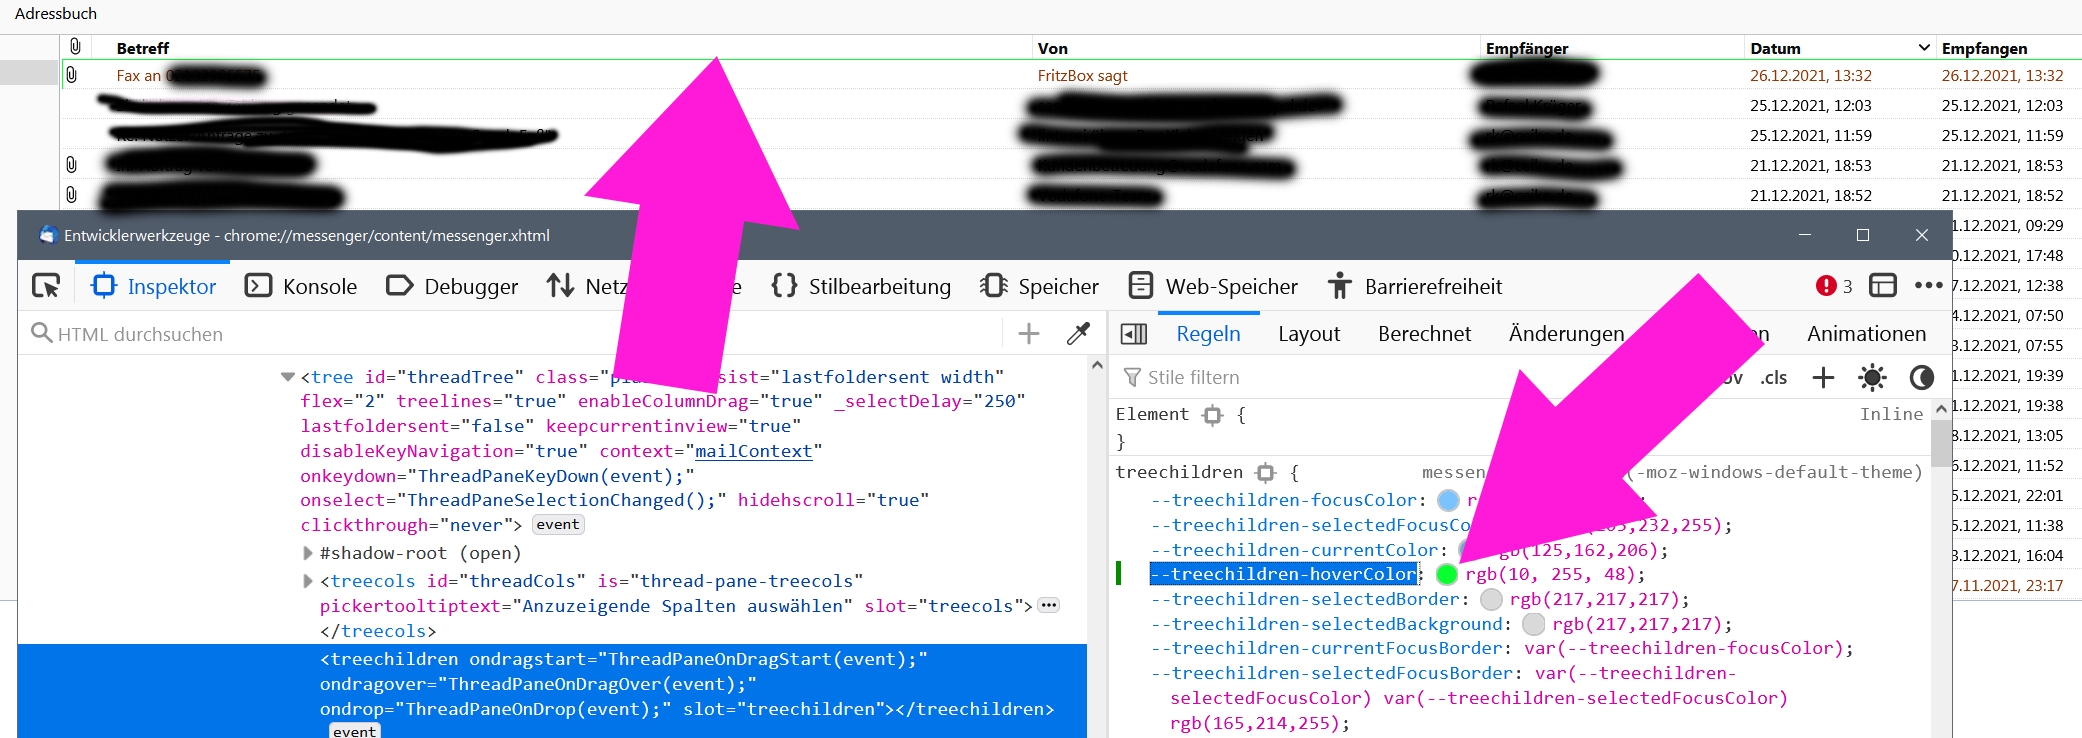Click the markup view scrollbar up arrow
The width and height of the screenshot is (2082, 738).
click(x=1097, y=366)
